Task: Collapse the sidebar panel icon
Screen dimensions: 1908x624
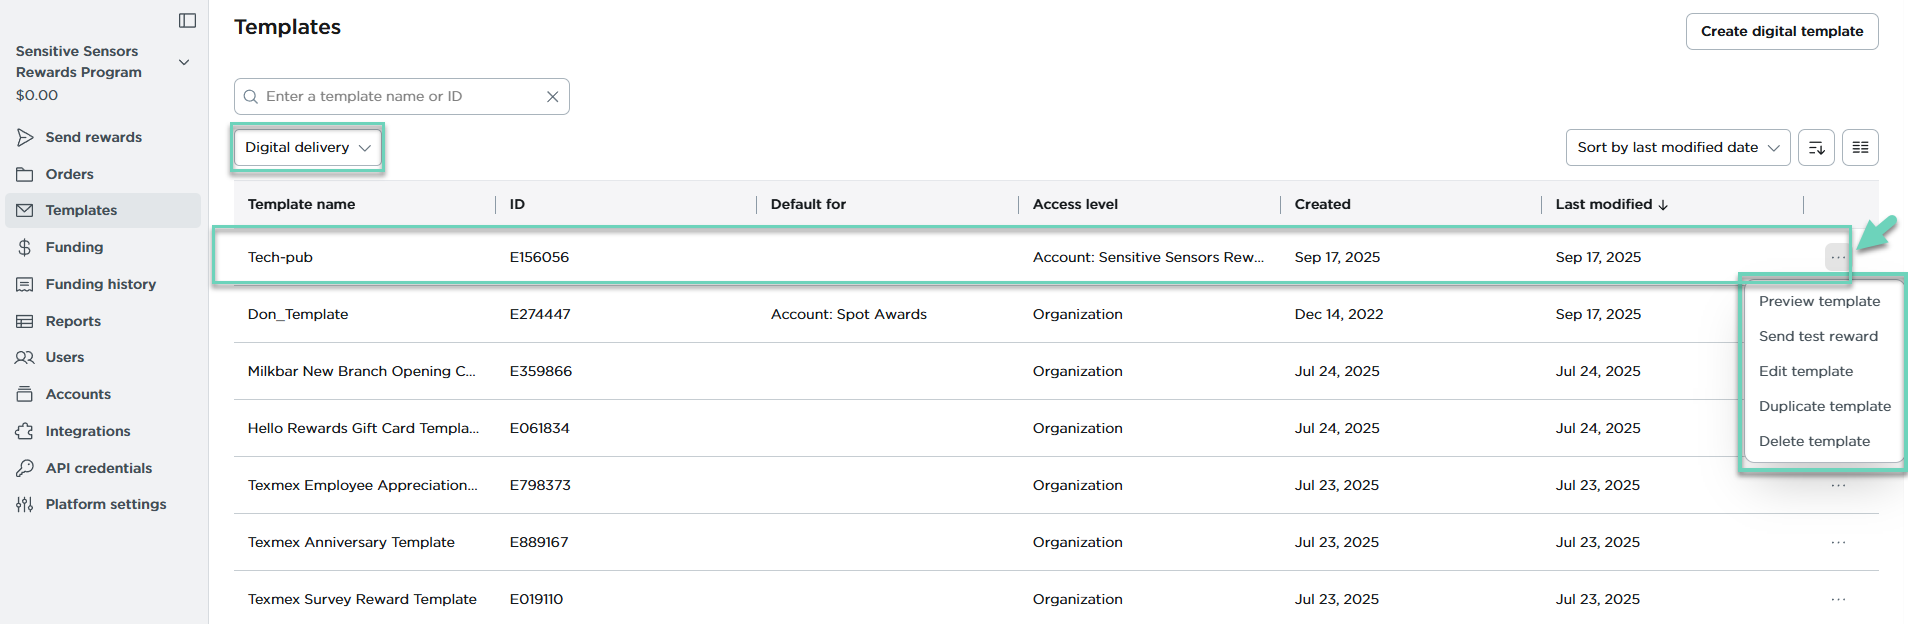Action: (x=187, y=20)
